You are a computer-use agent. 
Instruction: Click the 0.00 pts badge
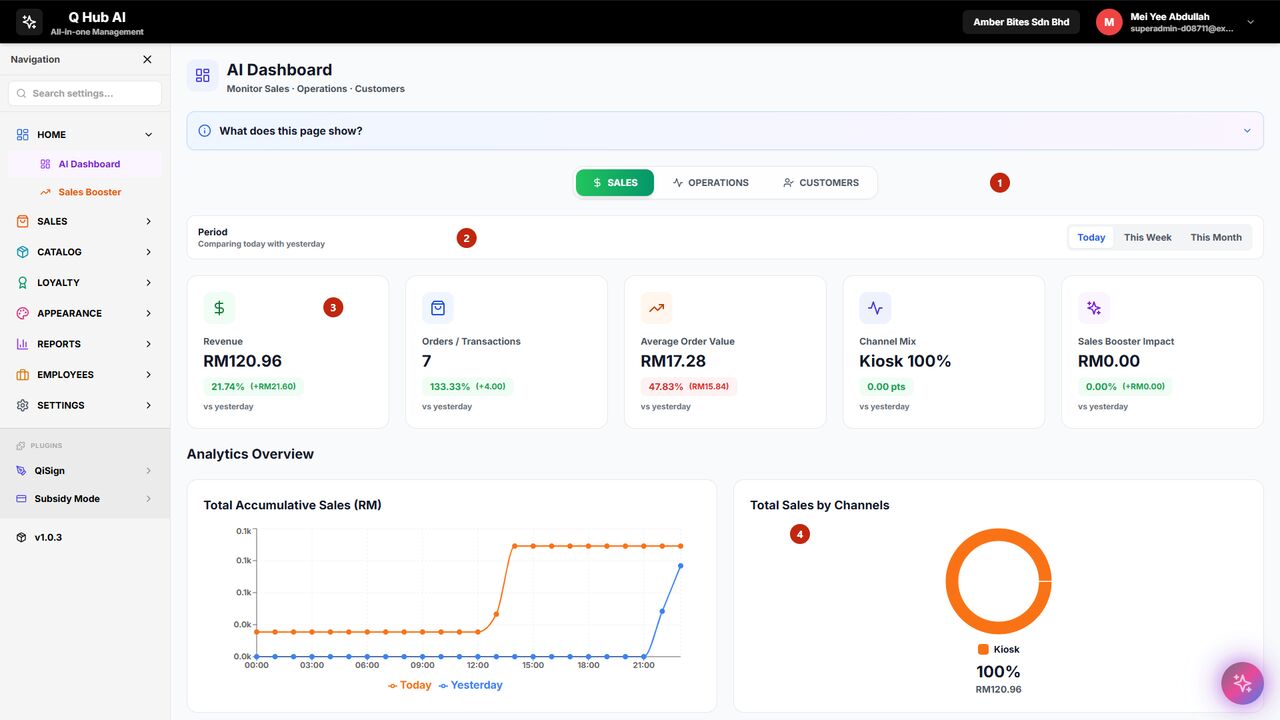coord(886,386)
